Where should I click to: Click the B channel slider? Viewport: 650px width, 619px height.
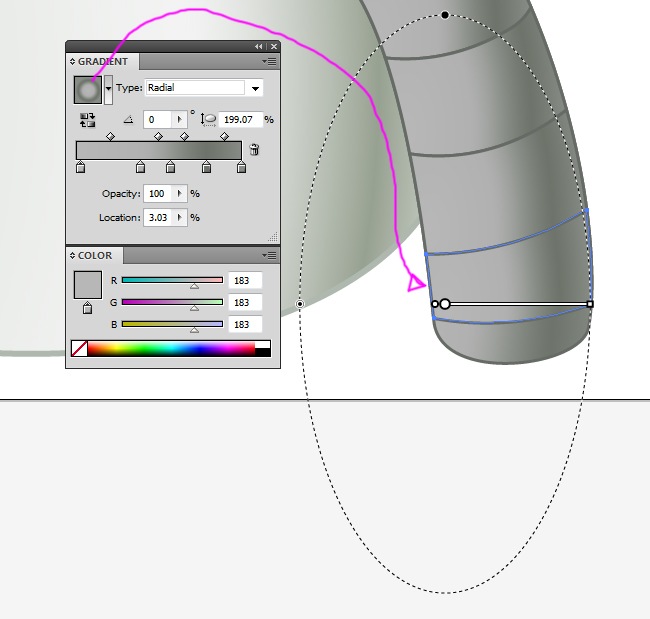click(x=172, y=324)
